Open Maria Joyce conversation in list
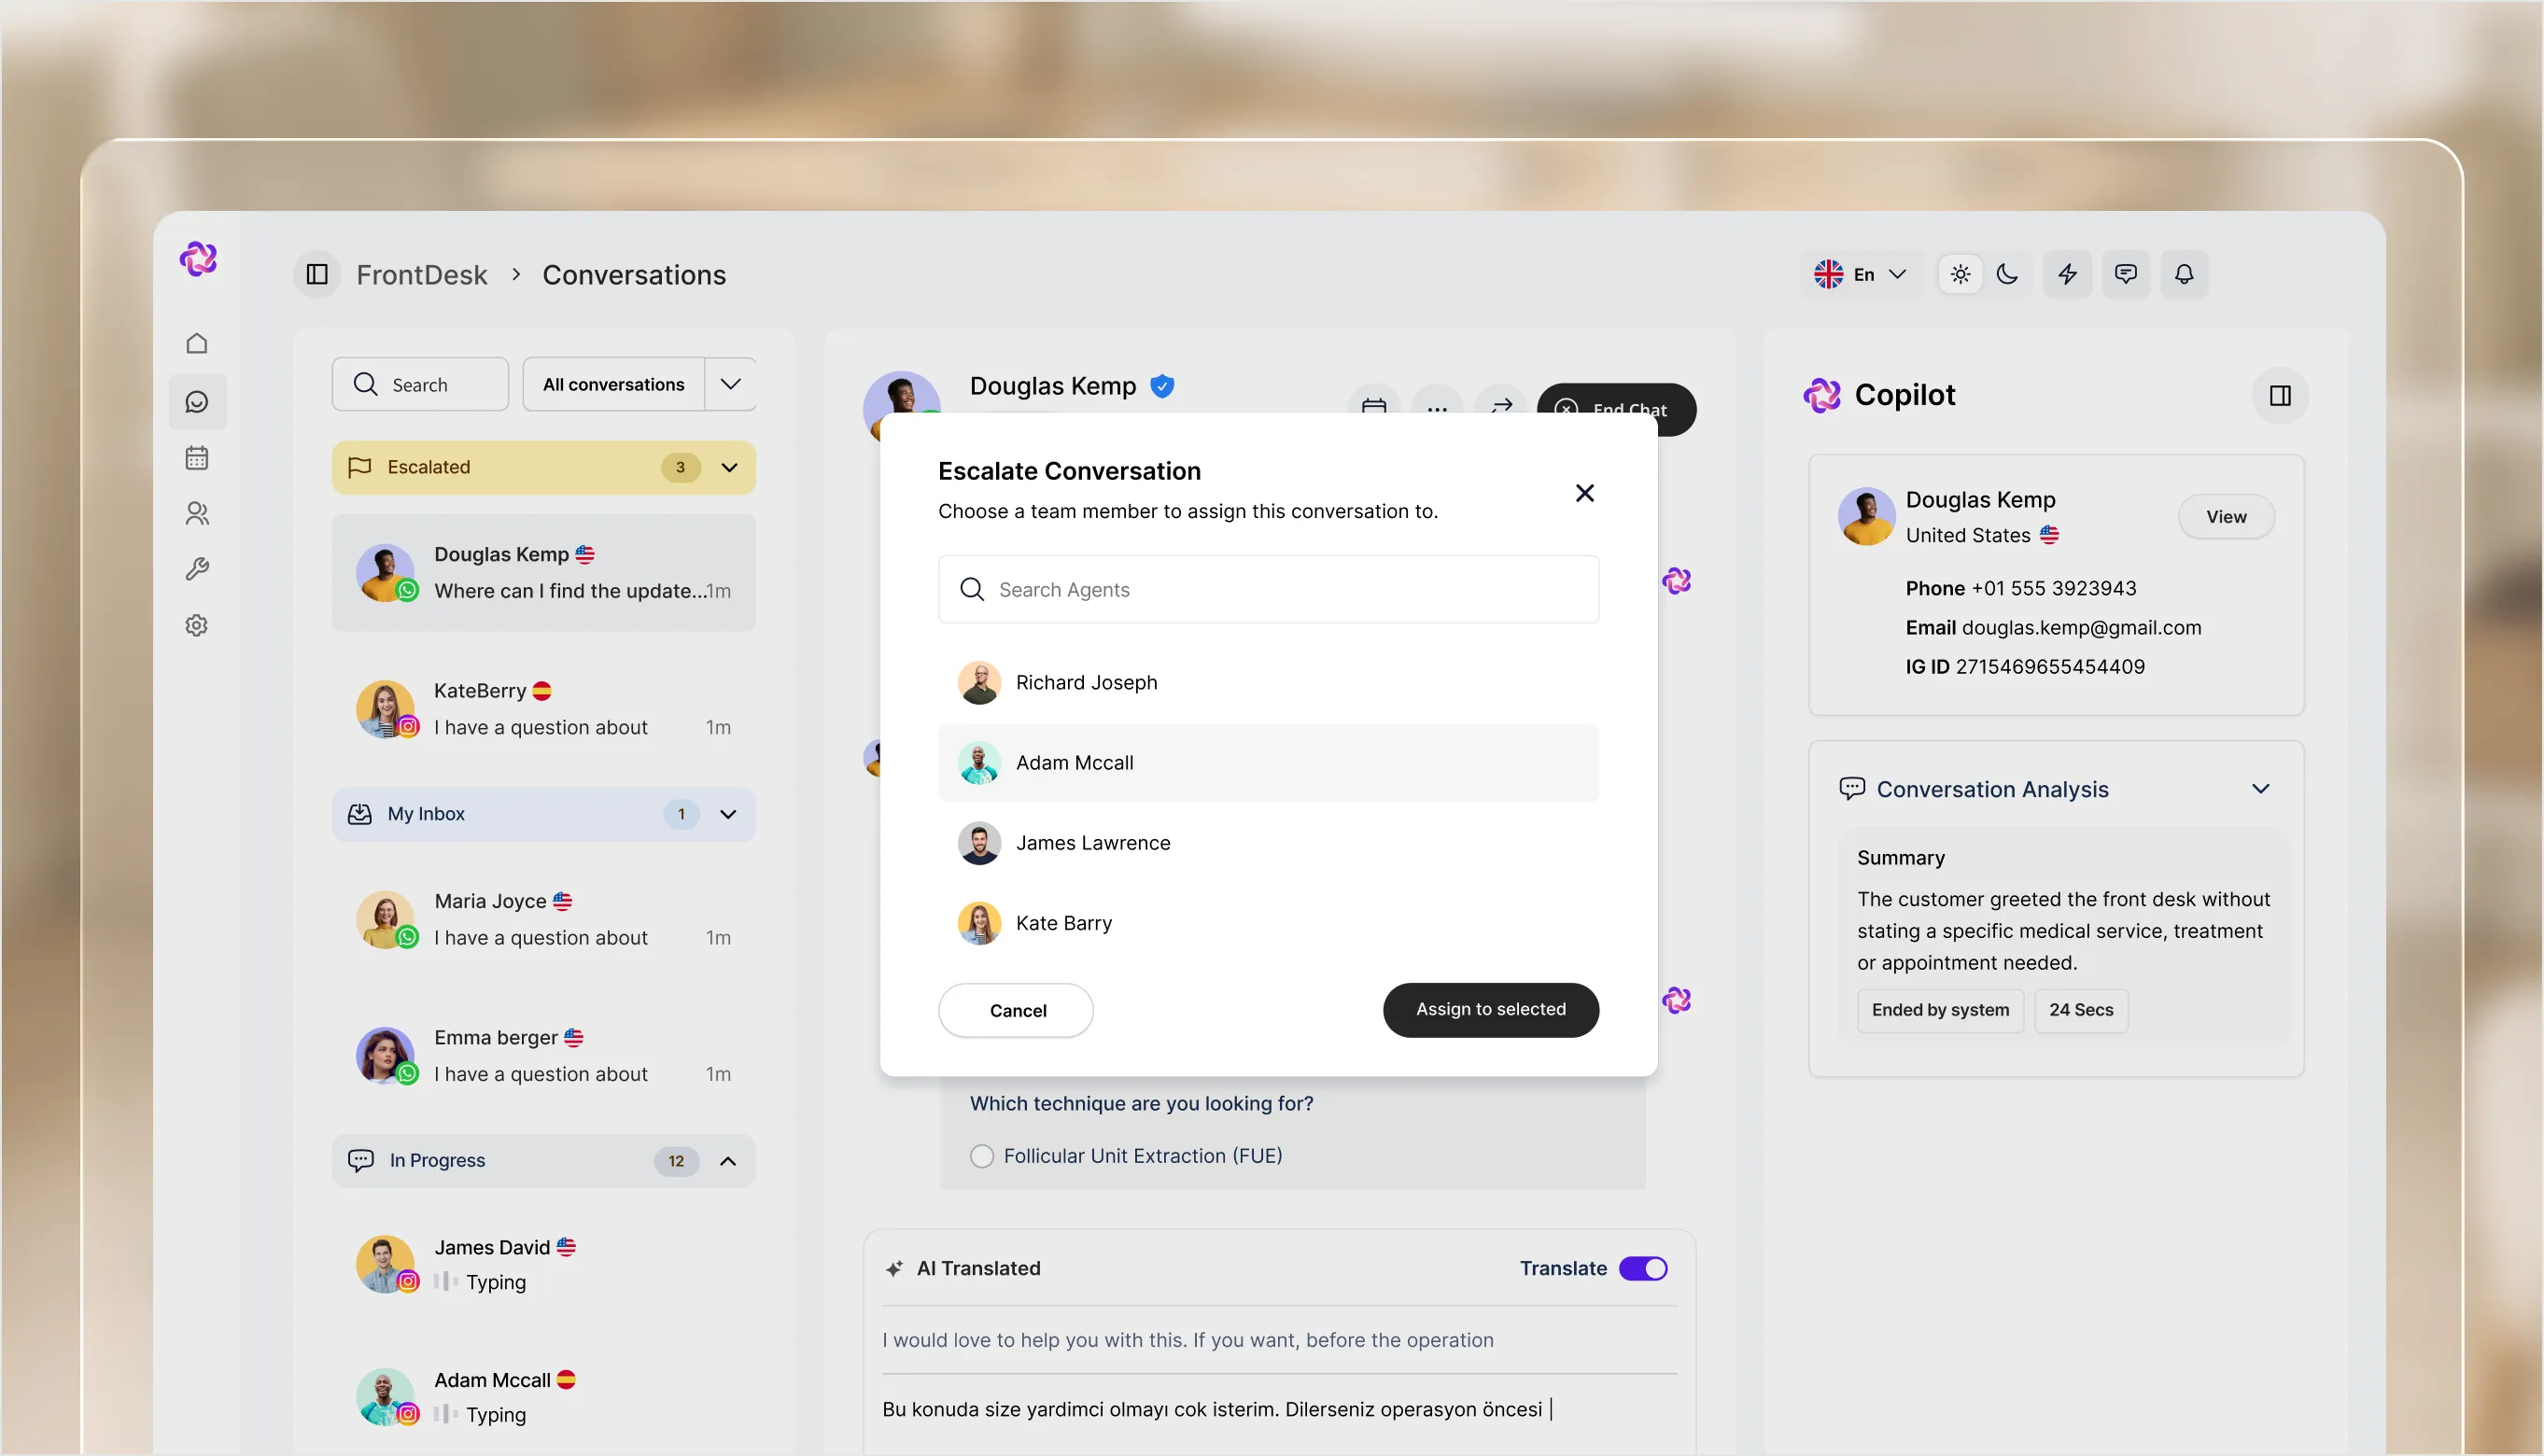Image resolution: width=2544 pixels, height=1456 pixels. [x=543, y=919]
